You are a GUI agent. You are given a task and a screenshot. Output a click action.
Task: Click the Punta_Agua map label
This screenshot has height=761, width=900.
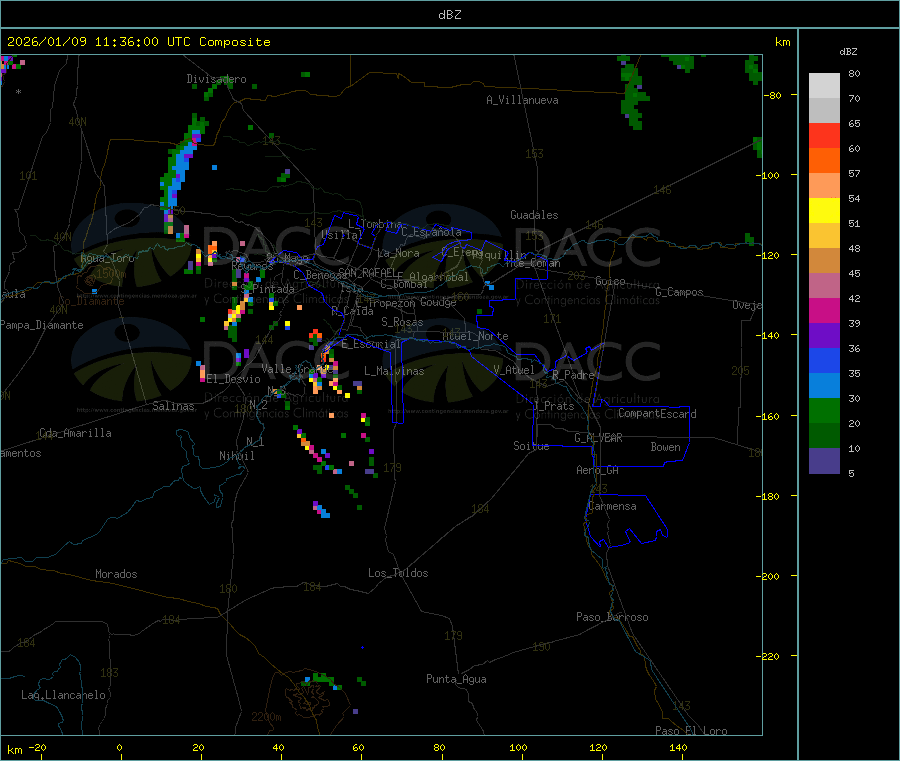pyautogui.click(x=456, y=679)
